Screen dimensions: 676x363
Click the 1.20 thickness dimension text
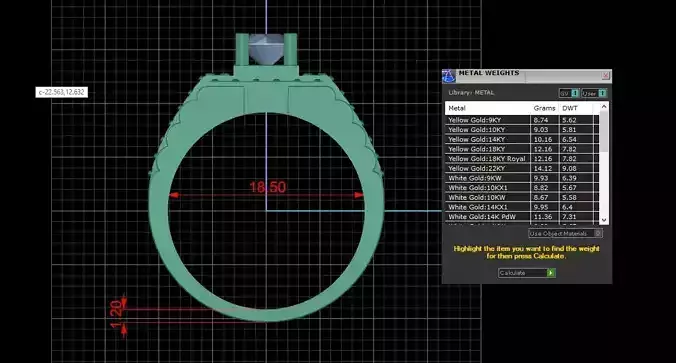click(116, 314)
